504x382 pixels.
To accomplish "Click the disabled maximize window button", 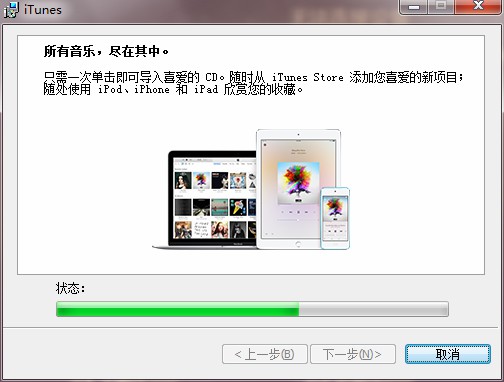I will click(x=441, y=7).
